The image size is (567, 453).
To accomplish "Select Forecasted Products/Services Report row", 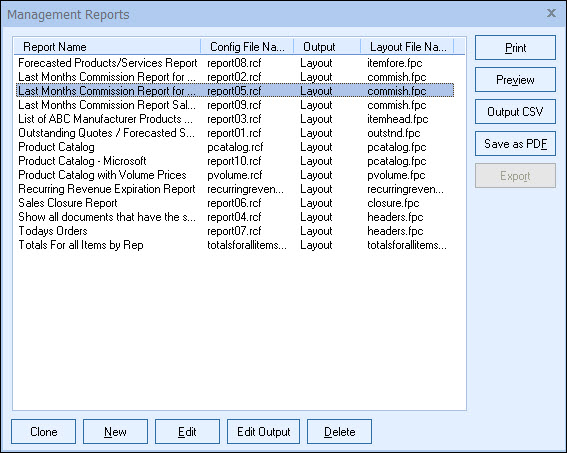I will pos(235,63).
